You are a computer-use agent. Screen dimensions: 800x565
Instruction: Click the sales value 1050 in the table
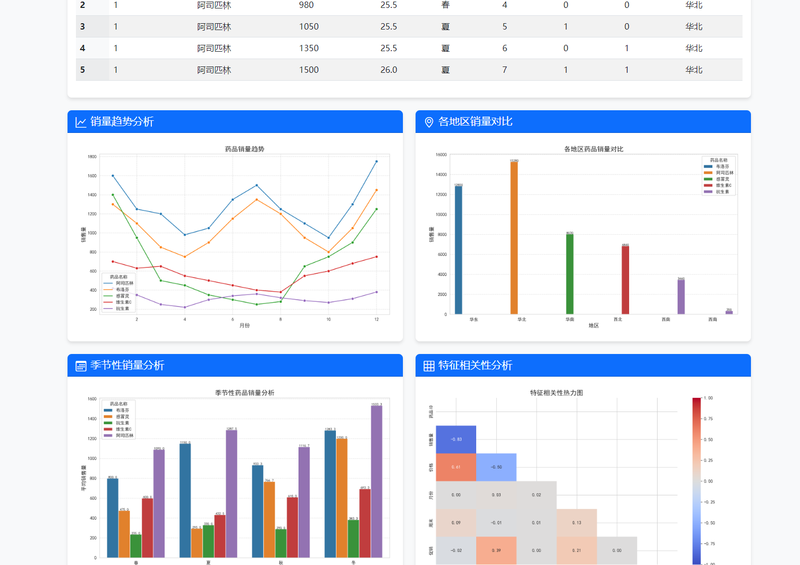[x=309, y=27]
